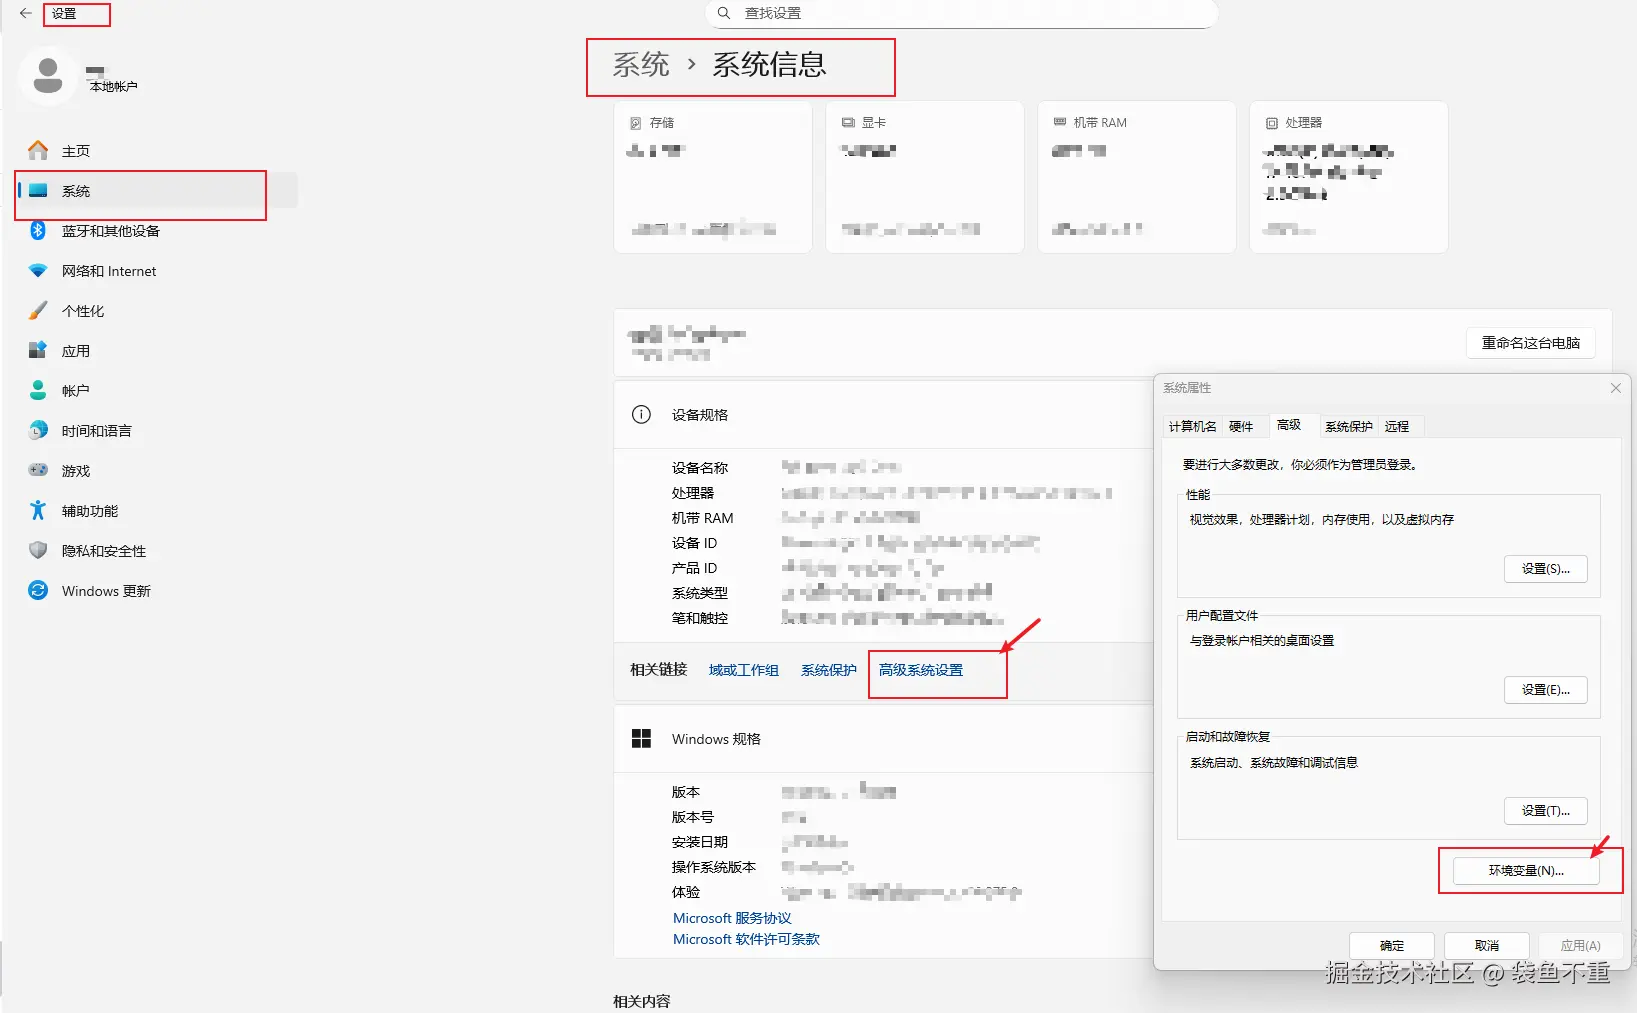The height and width of the screenshot is (1013, 1637).
Task: Click 重命名这台电脑 button
Action: pyautogui.click(x=1531, y=343)
